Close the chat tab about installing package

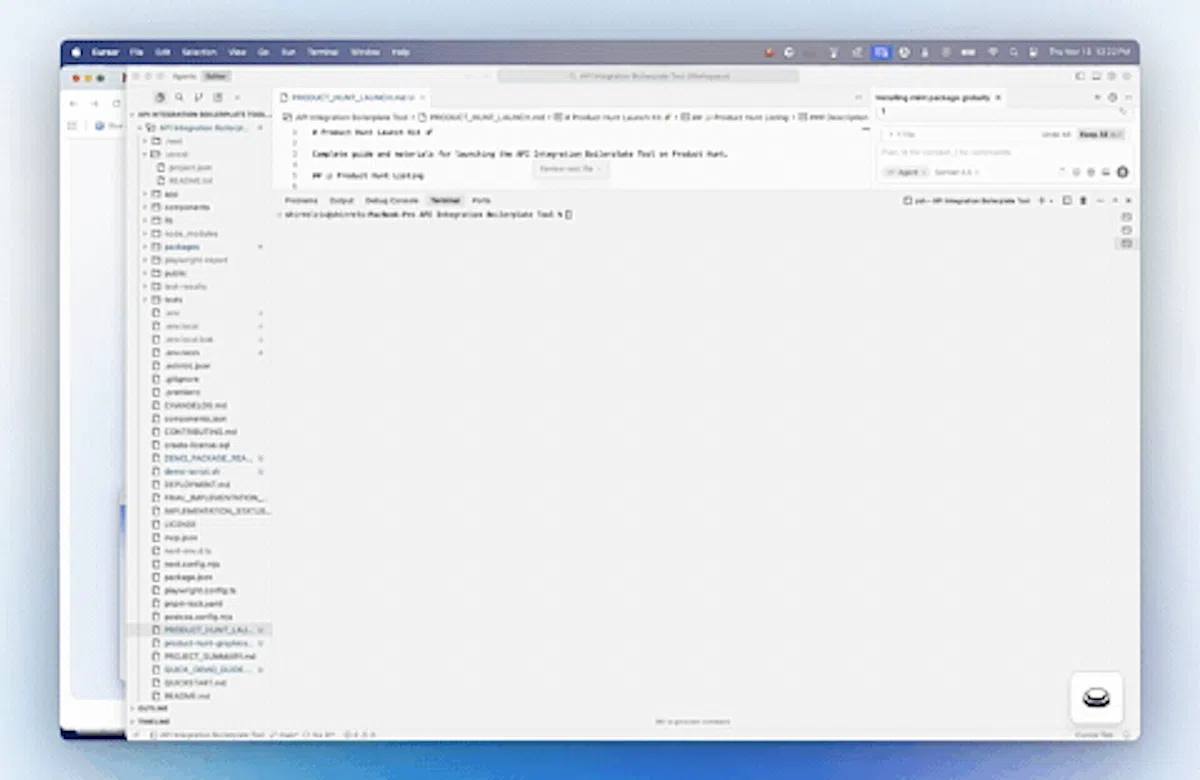click(x=997, y=97)
